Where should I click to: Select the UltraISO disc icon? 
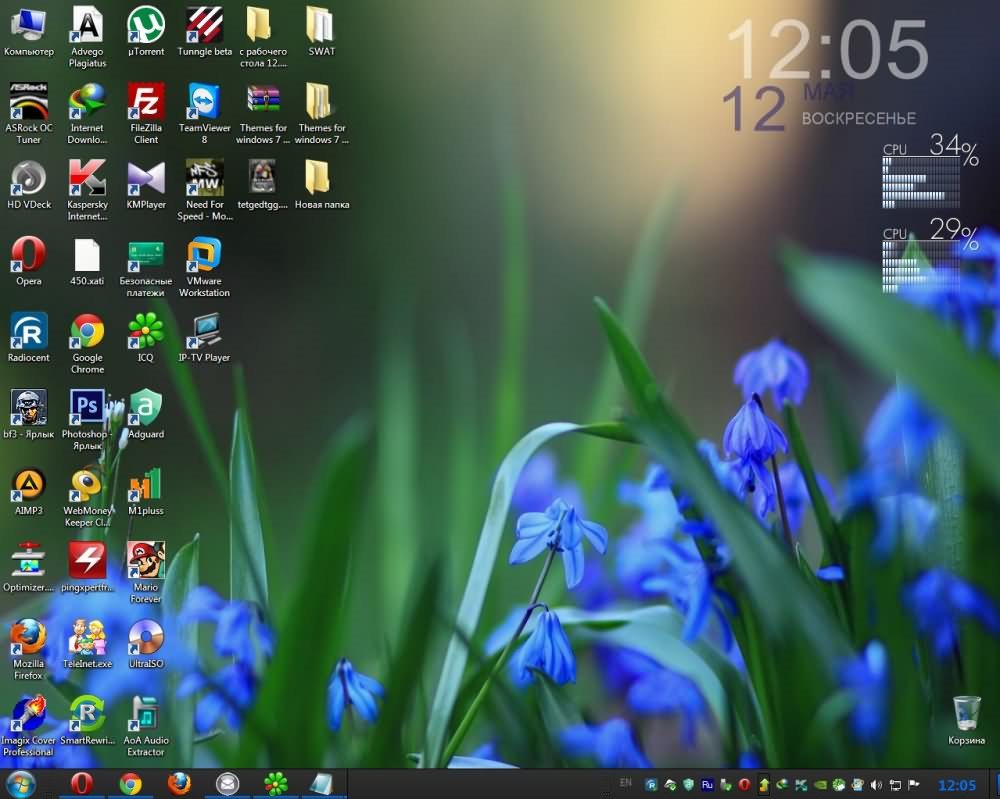tap(146, 637)
